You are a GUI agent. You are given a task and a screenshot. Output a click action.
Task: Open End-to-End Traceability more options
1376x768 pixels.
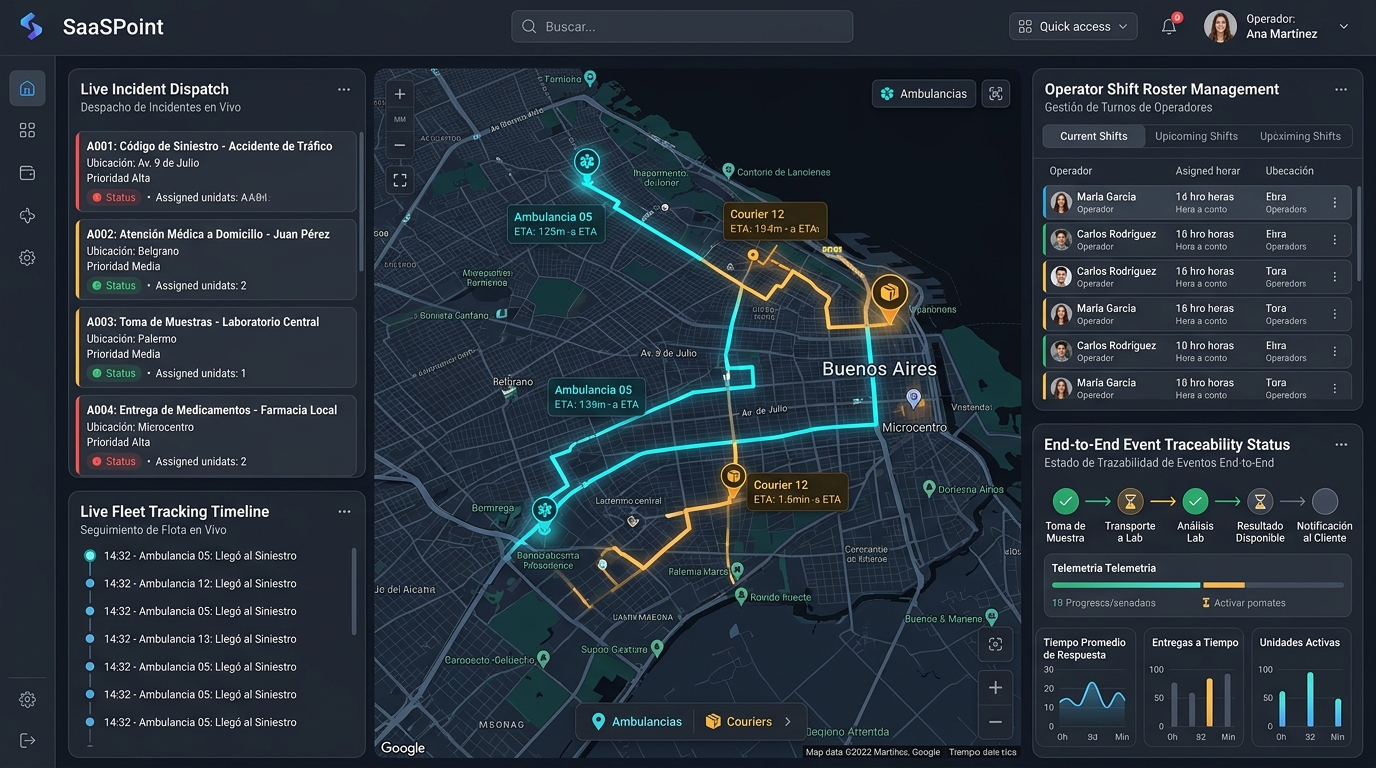1341,444
